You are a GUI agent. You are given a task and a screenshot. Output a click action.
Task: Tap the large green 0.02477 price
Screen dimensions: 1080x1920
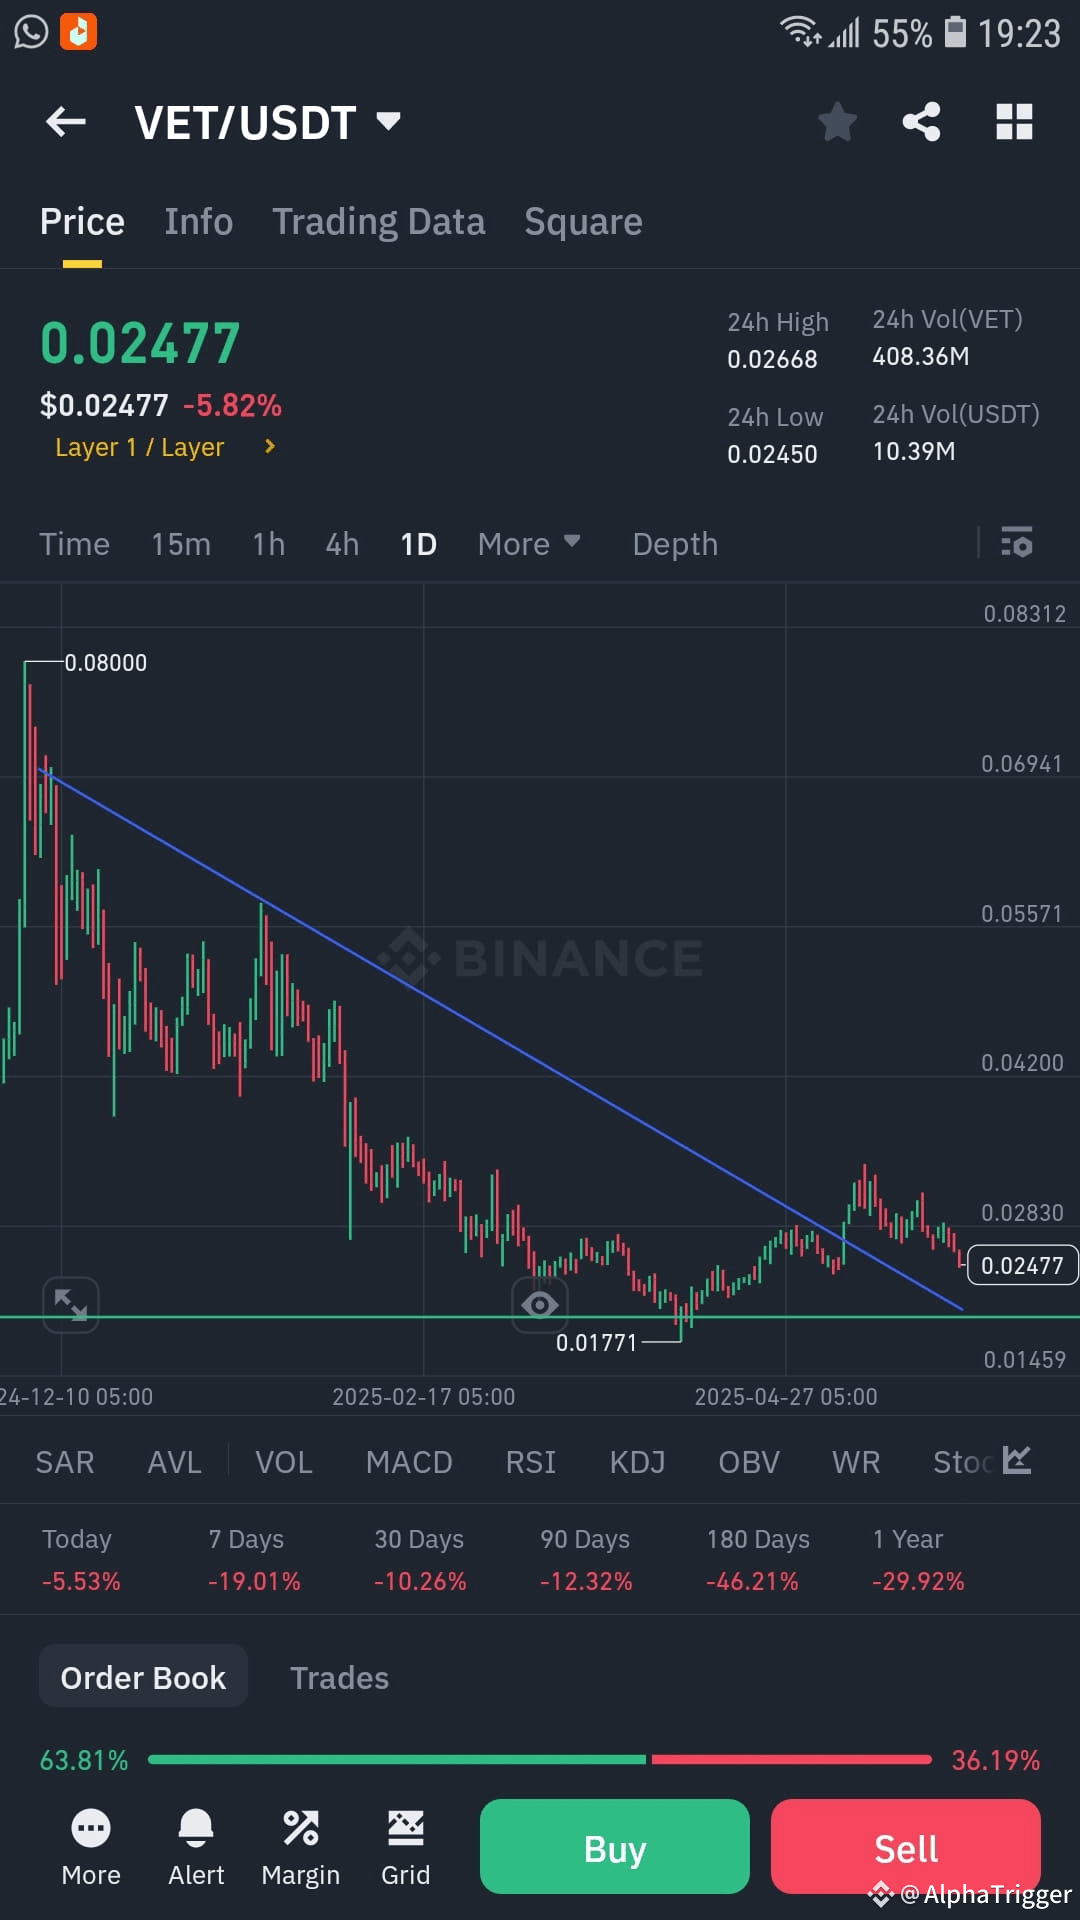click(x=140, y=343)
